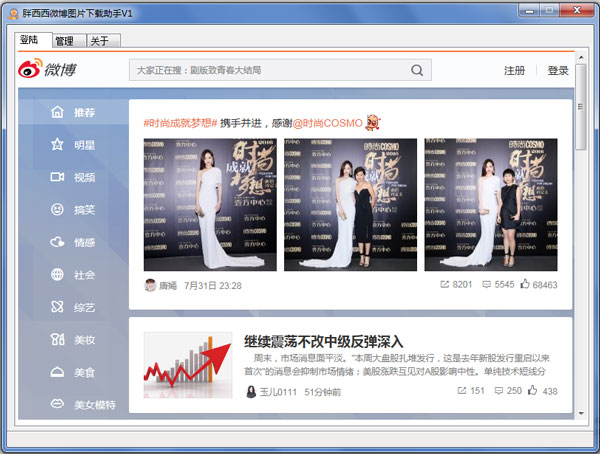Open comments icon showing 5545
This screenshot has width=600, height=454.
(x=487, y=285)
